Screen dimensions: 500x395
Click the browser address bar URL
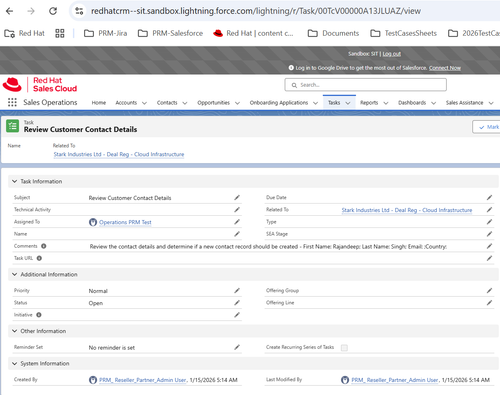tap(256, 11)
